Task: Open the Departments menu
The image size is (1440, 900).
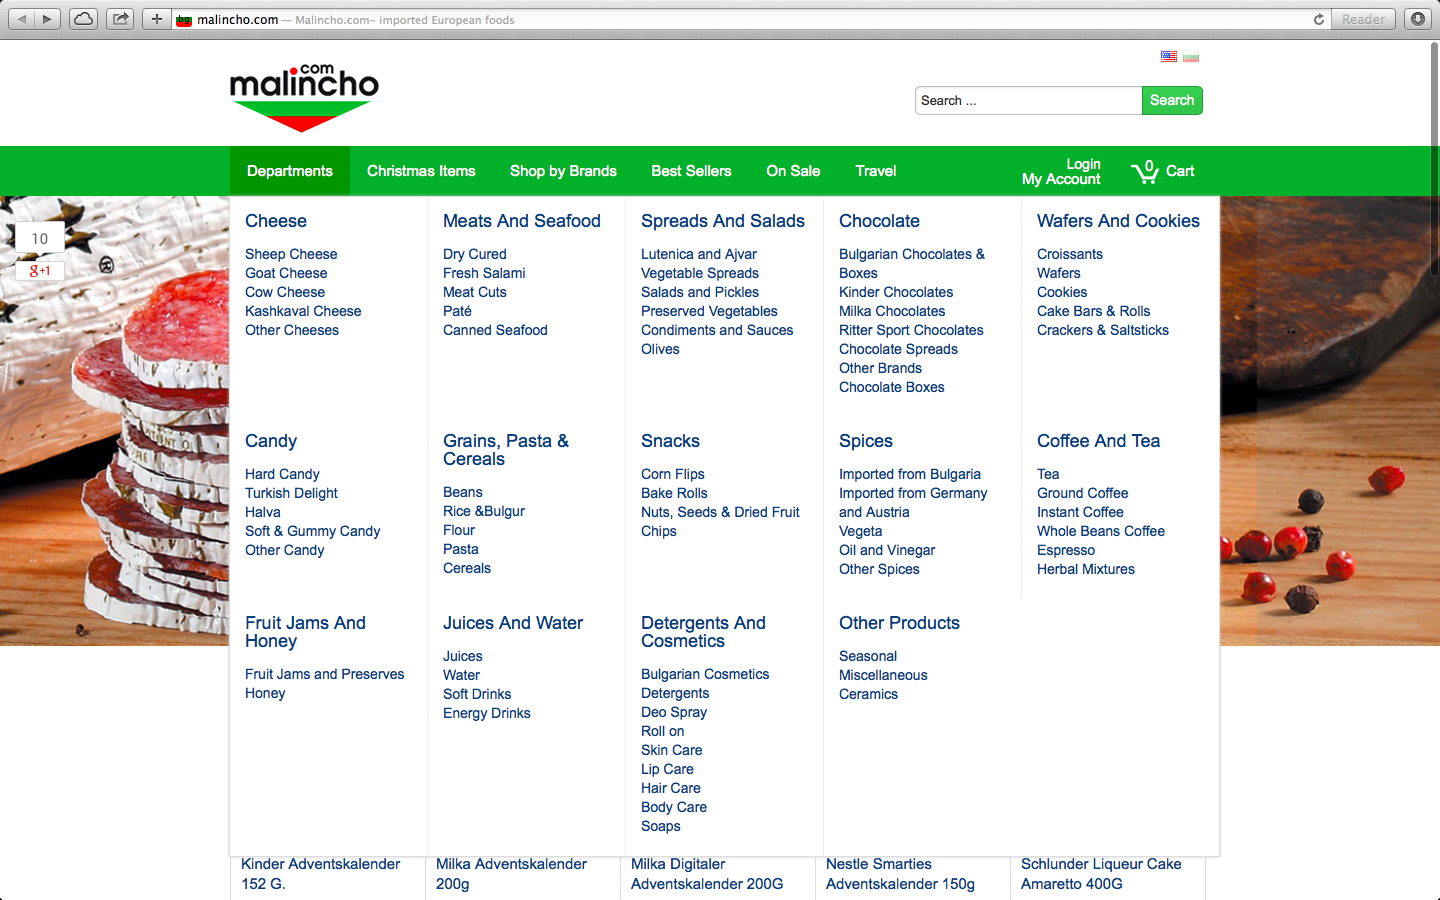Action: pos(289,171)
